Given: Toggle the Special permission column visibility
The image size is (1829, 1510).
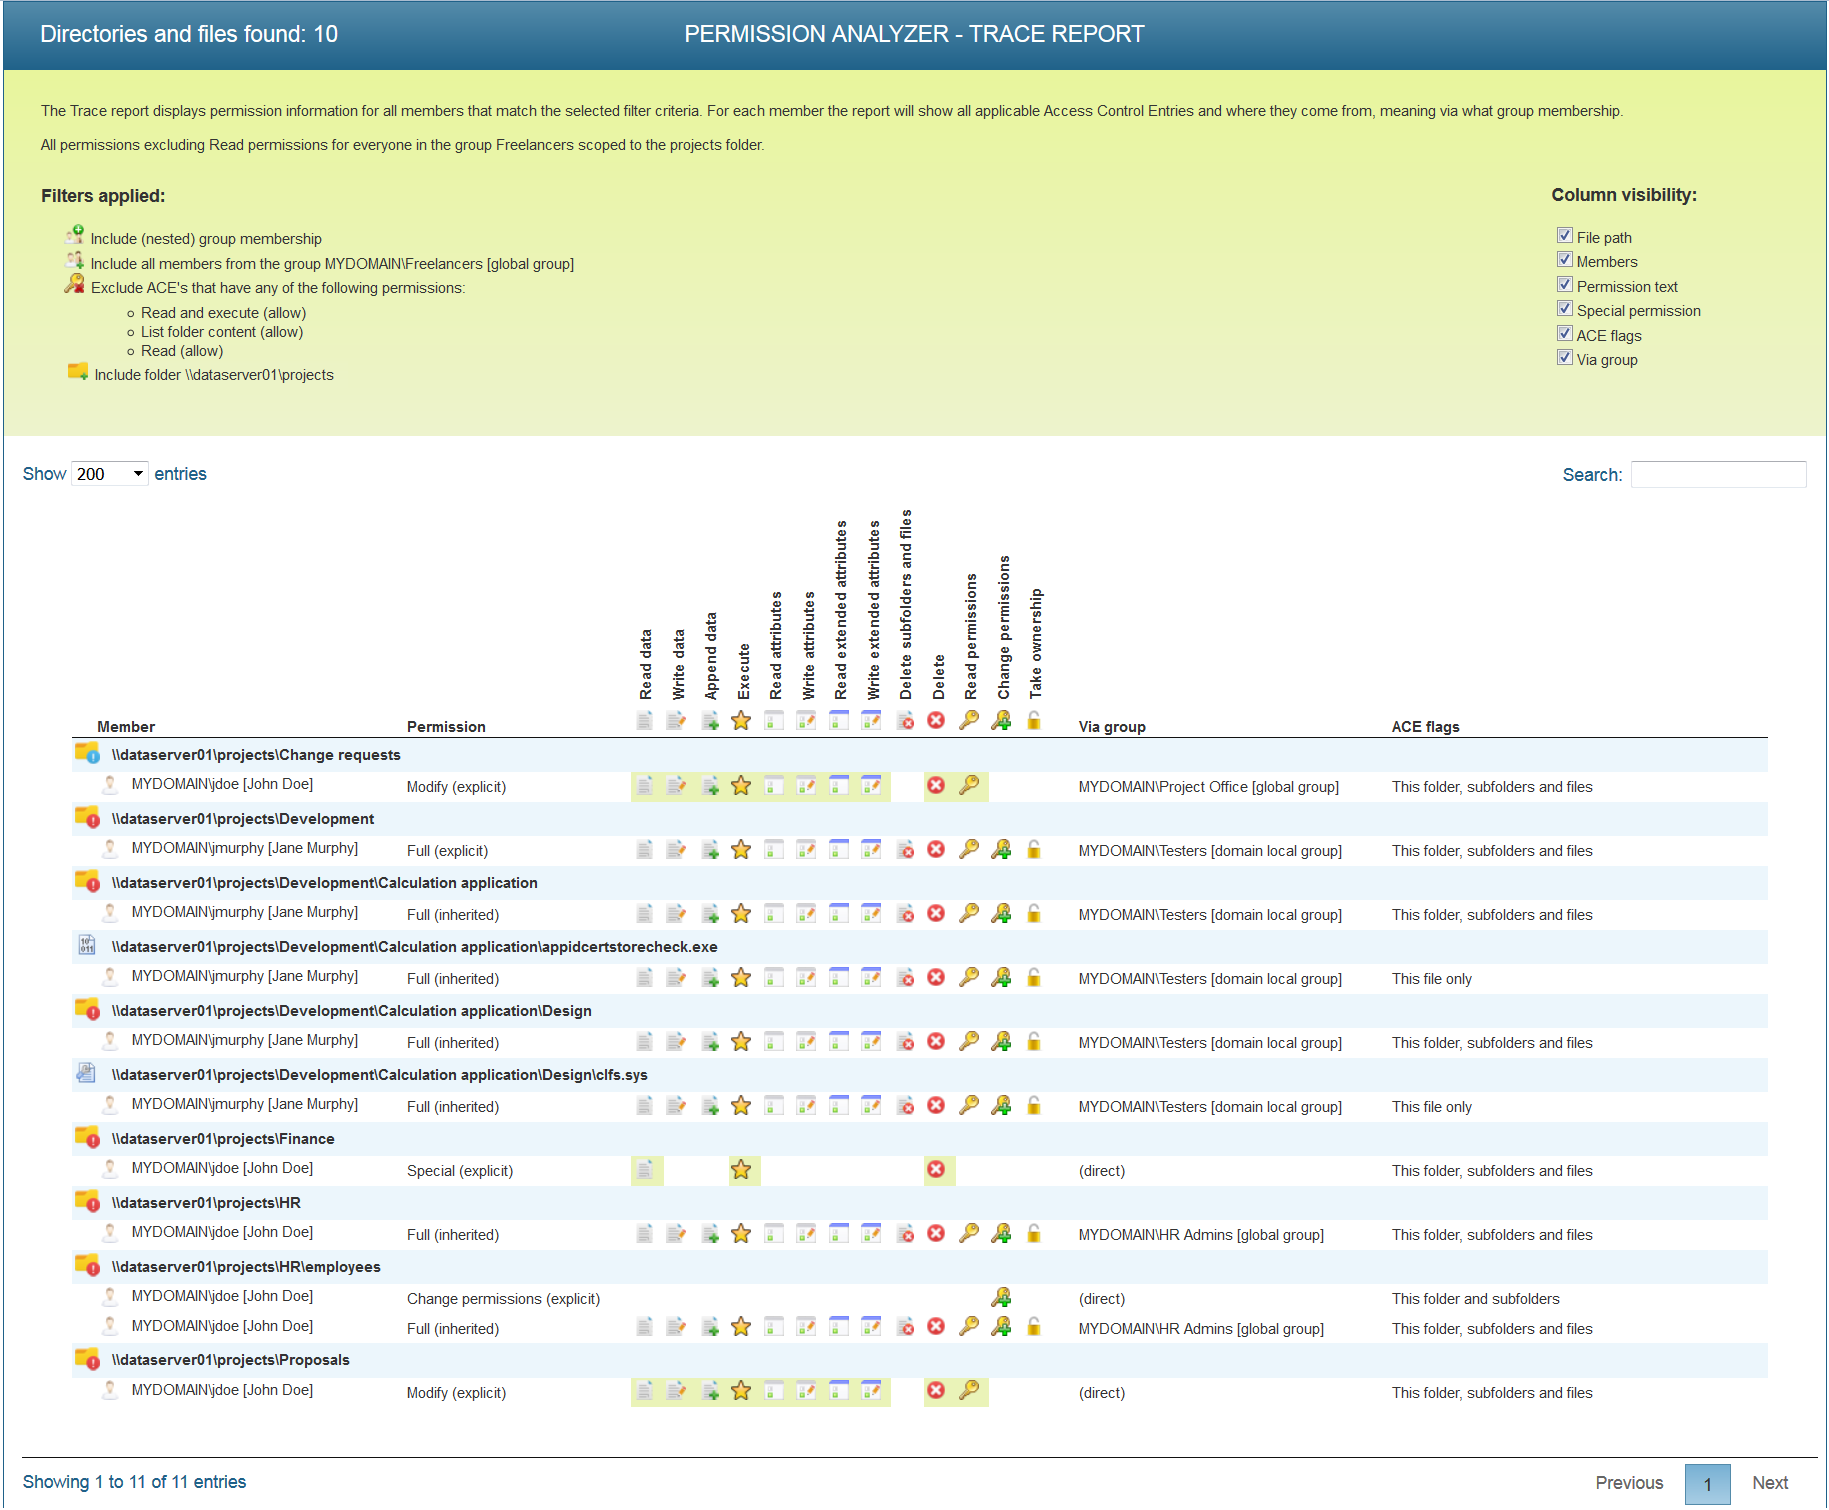Looking at the screenshot, I should pos(1565,310).
